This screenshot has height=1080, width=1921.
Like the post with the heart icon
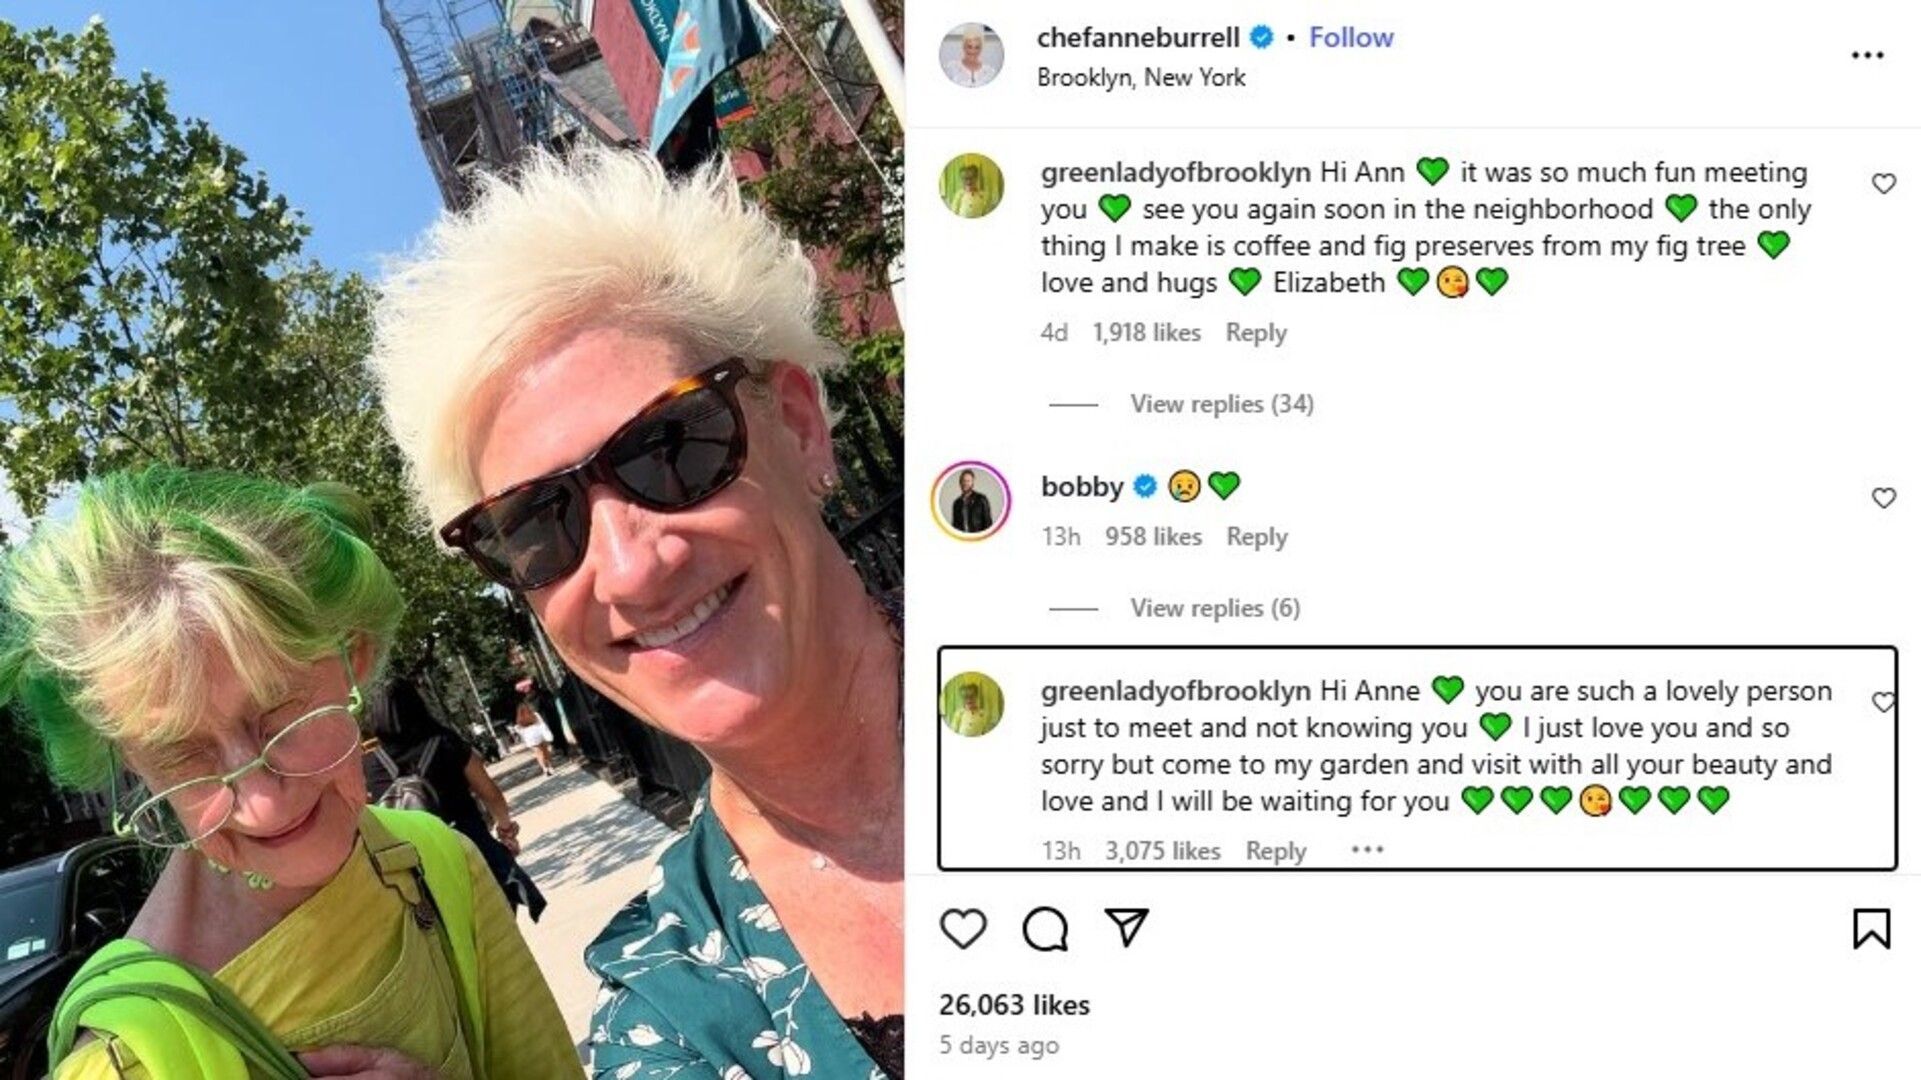click(963, 929)
